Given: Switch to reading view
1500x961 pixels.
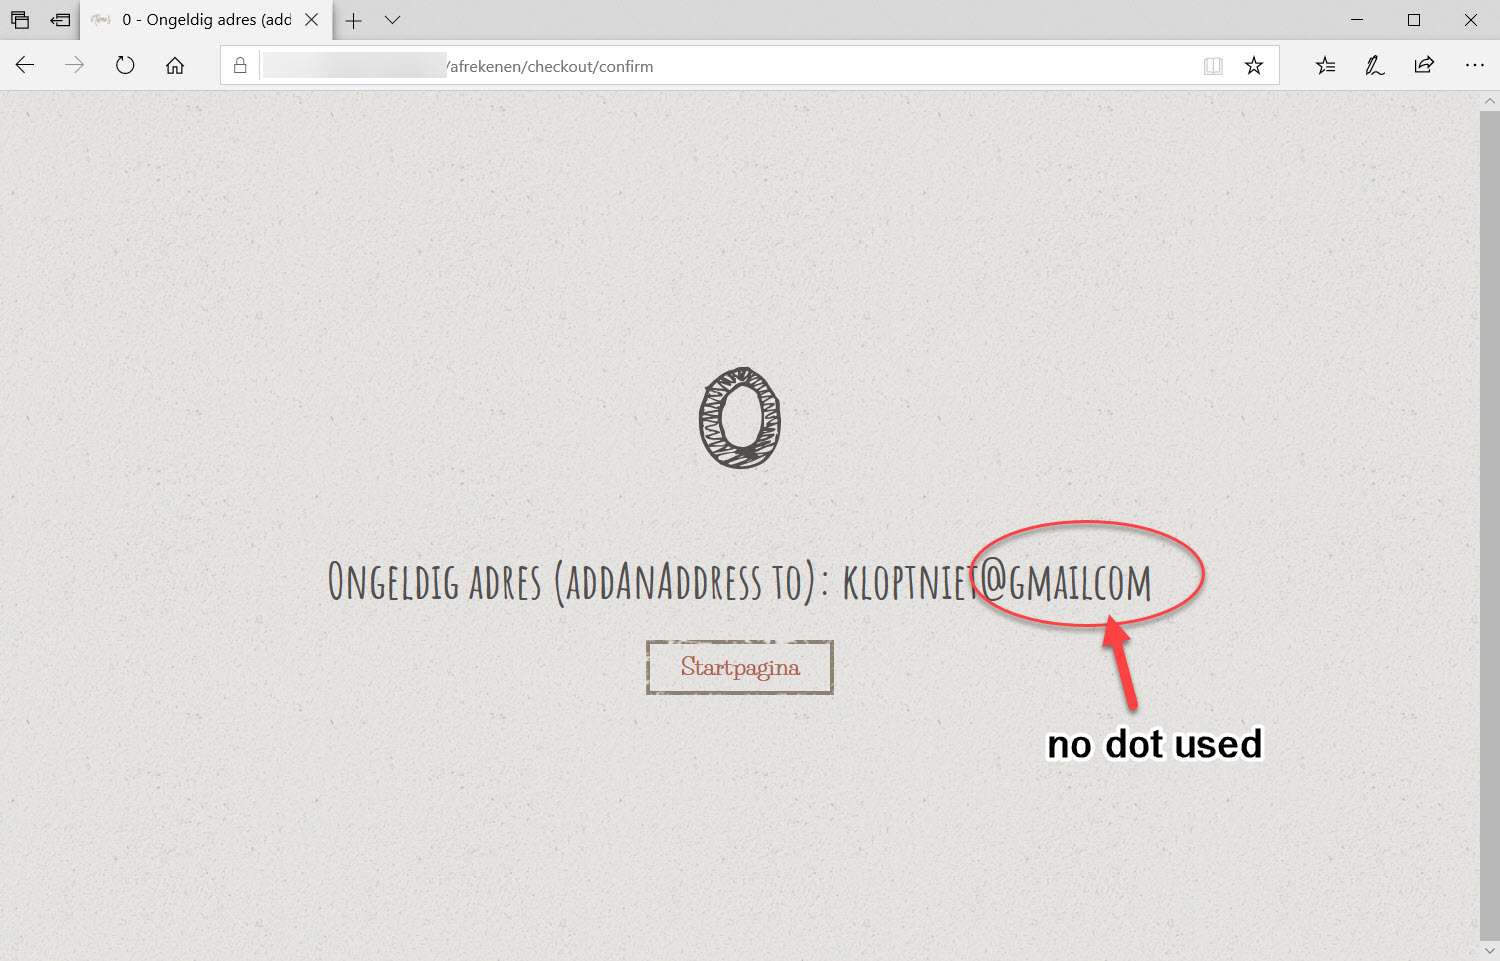Looking at the screenshot, I should coord(1213,66).
